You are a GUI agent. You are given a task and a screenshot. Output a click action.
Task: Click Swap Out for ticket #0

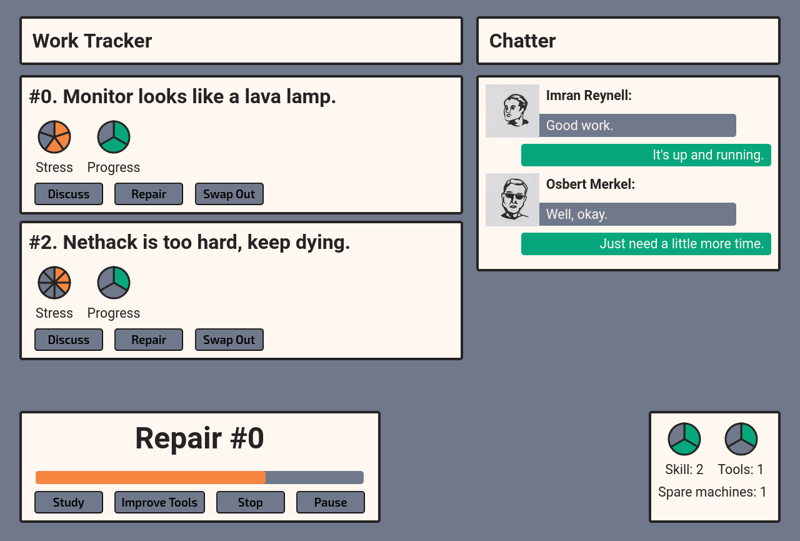point(229,194)
